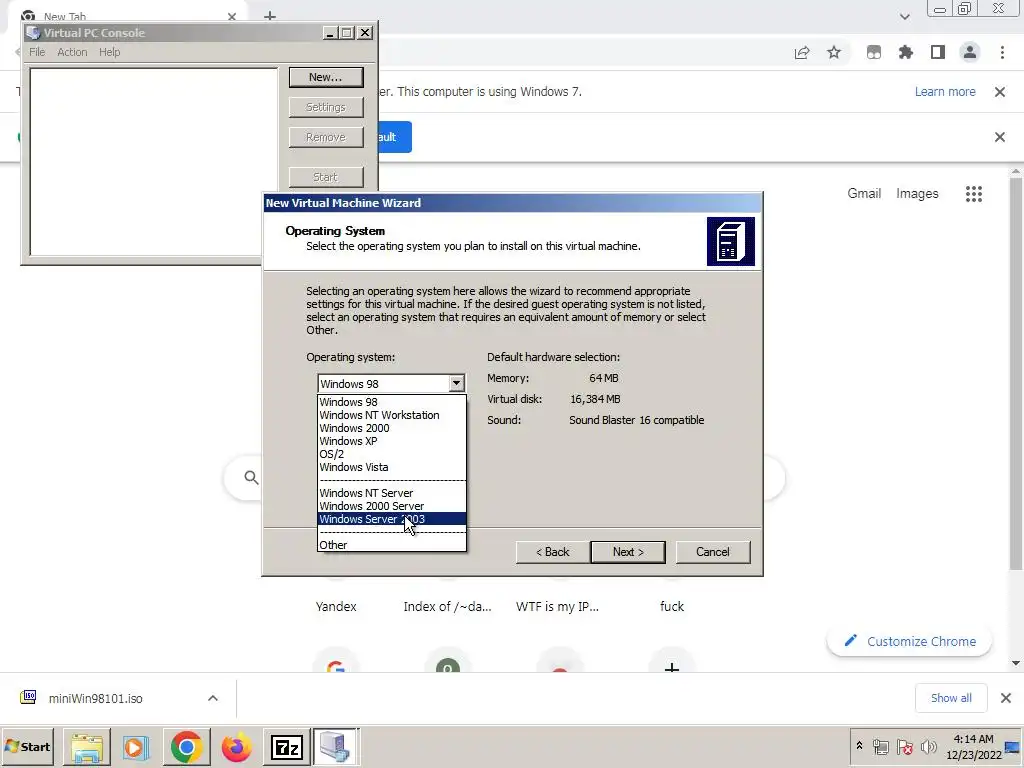Screen dimensions: 1024x768
Task: Open Images link
Action: point(917,193)
